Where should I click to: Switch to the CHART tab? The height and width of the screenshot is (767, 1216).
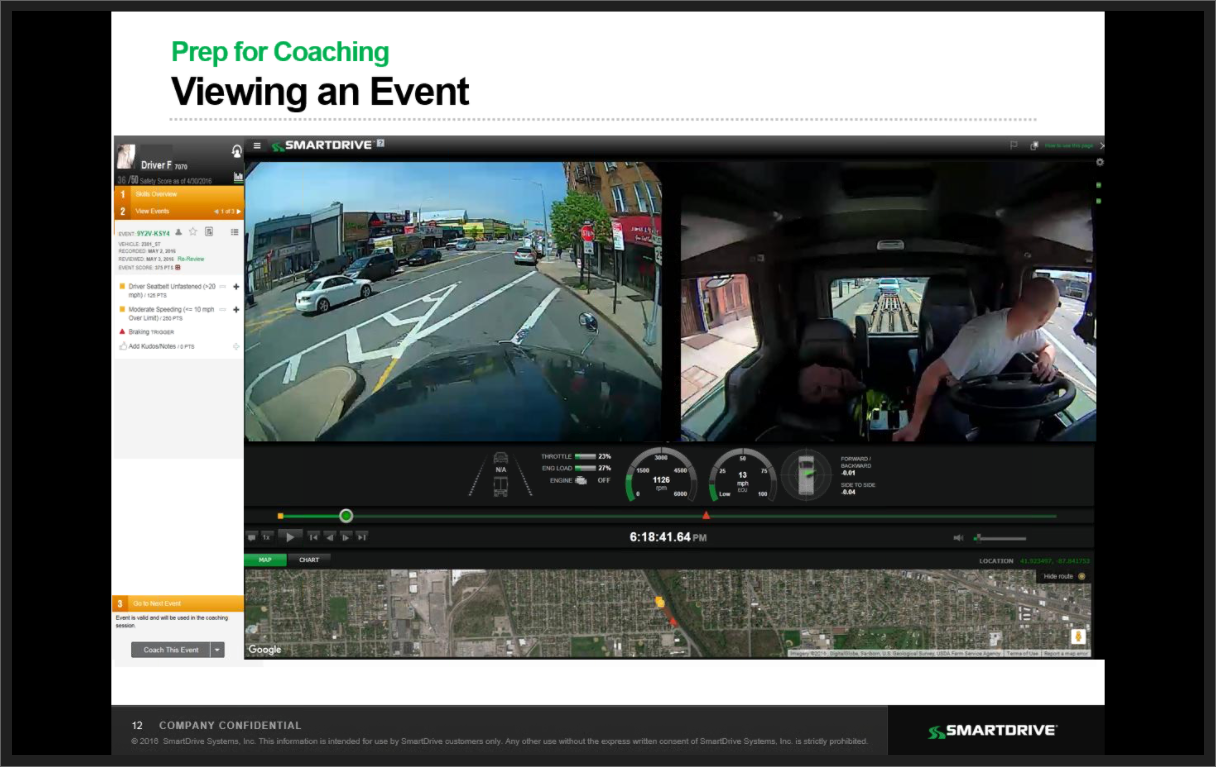(x=308, y=559)
